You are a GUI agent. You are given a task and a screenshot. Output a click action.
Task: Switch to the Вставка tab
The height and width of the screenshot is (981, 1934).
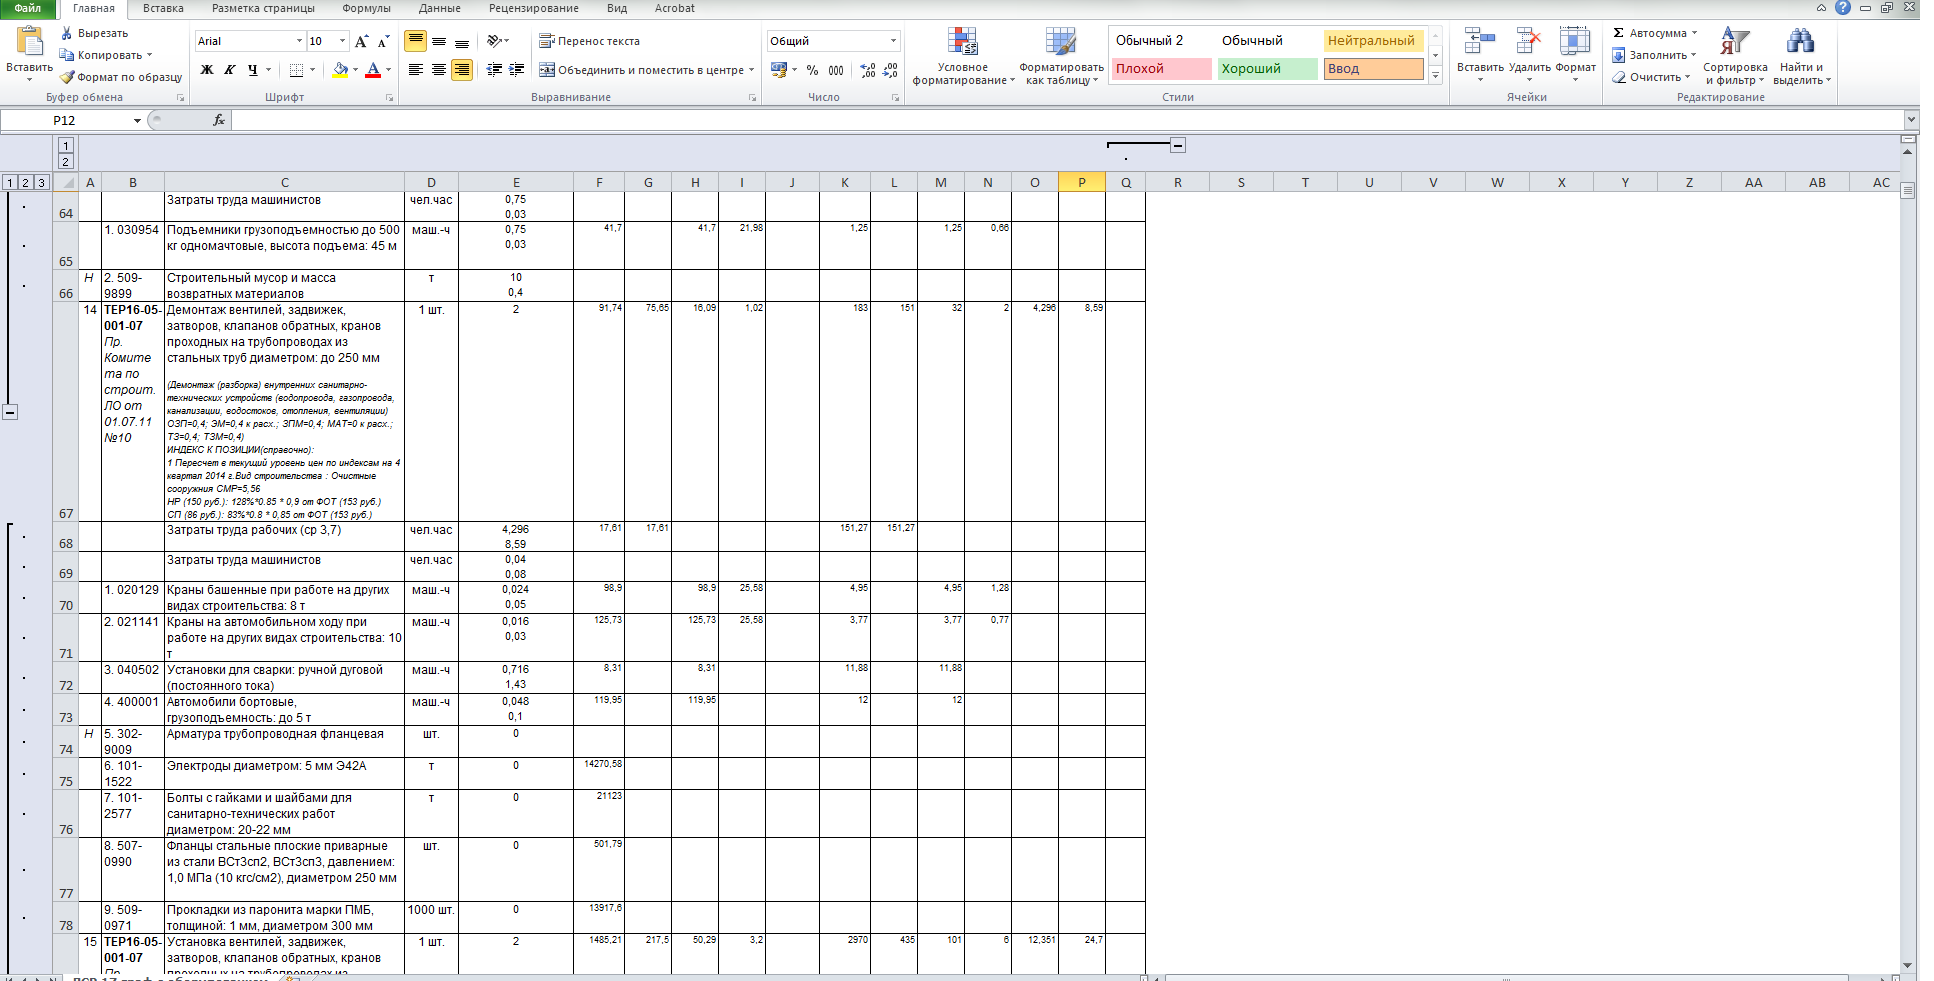(163, 8)
